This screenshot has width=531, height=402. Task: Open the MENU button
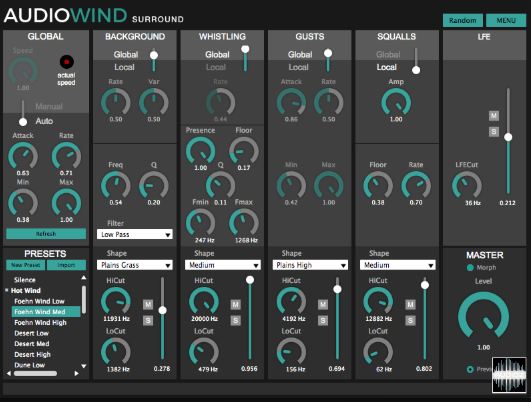click(x=506, y=20)
